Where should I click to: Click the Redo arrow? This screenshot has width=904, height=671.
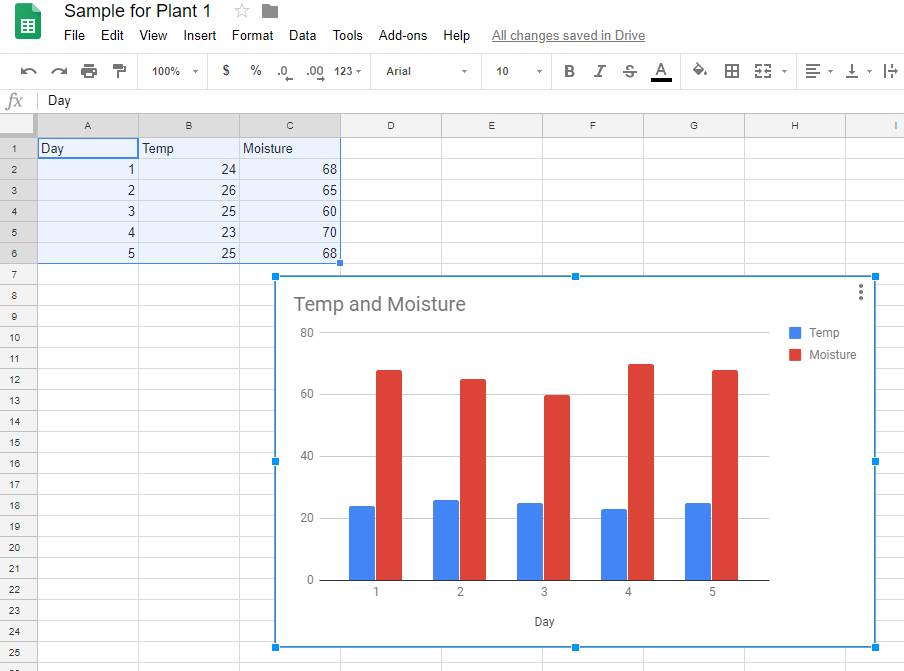coord(59,71)
